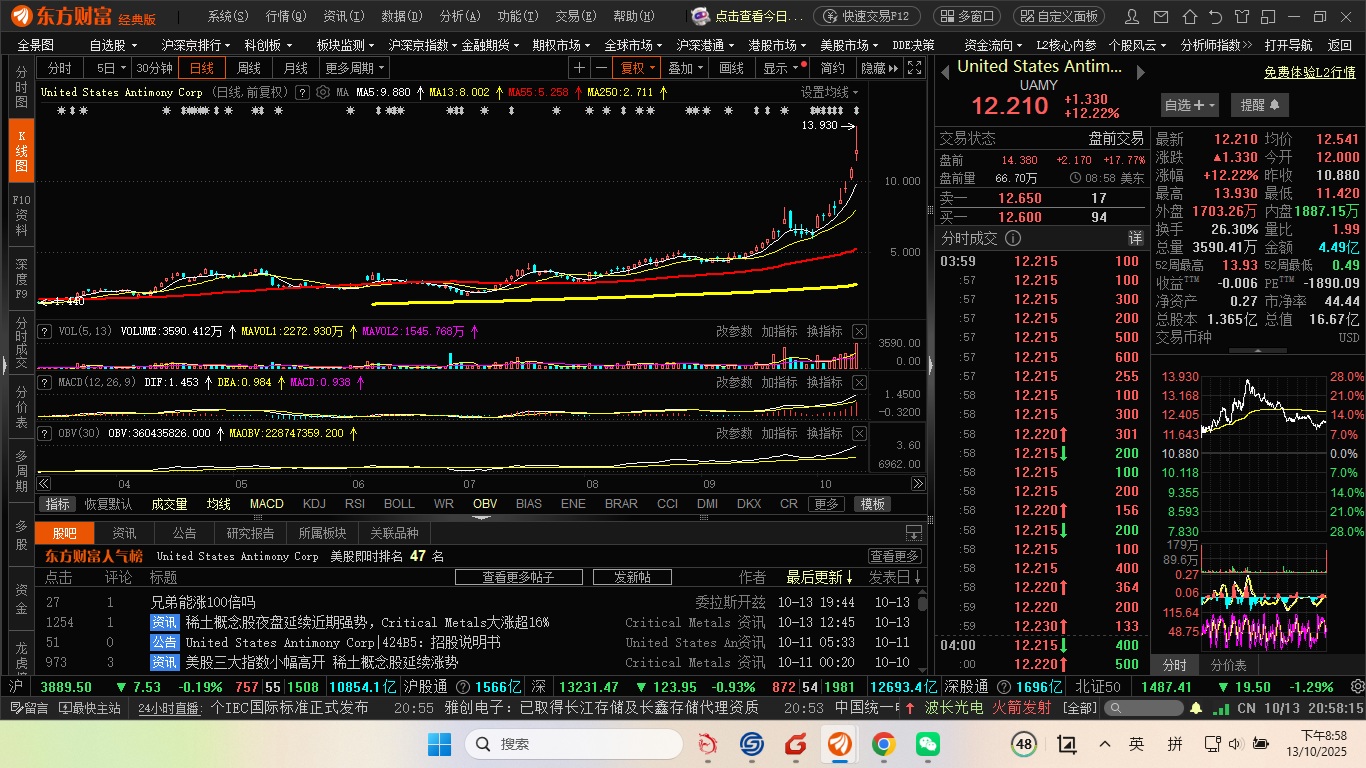Open Windows Start menu
This screenshot has width=1366, height=768.
click(439, 744)
